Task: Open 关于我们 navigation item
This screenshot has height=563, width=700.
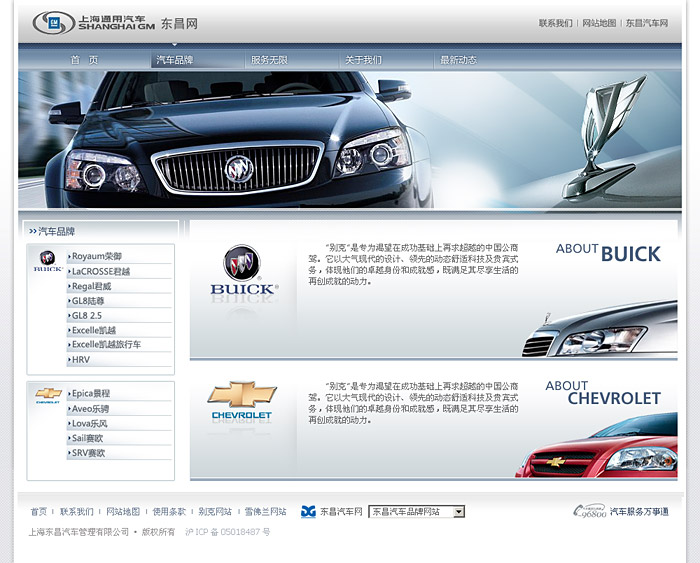Action: (363, 60)
